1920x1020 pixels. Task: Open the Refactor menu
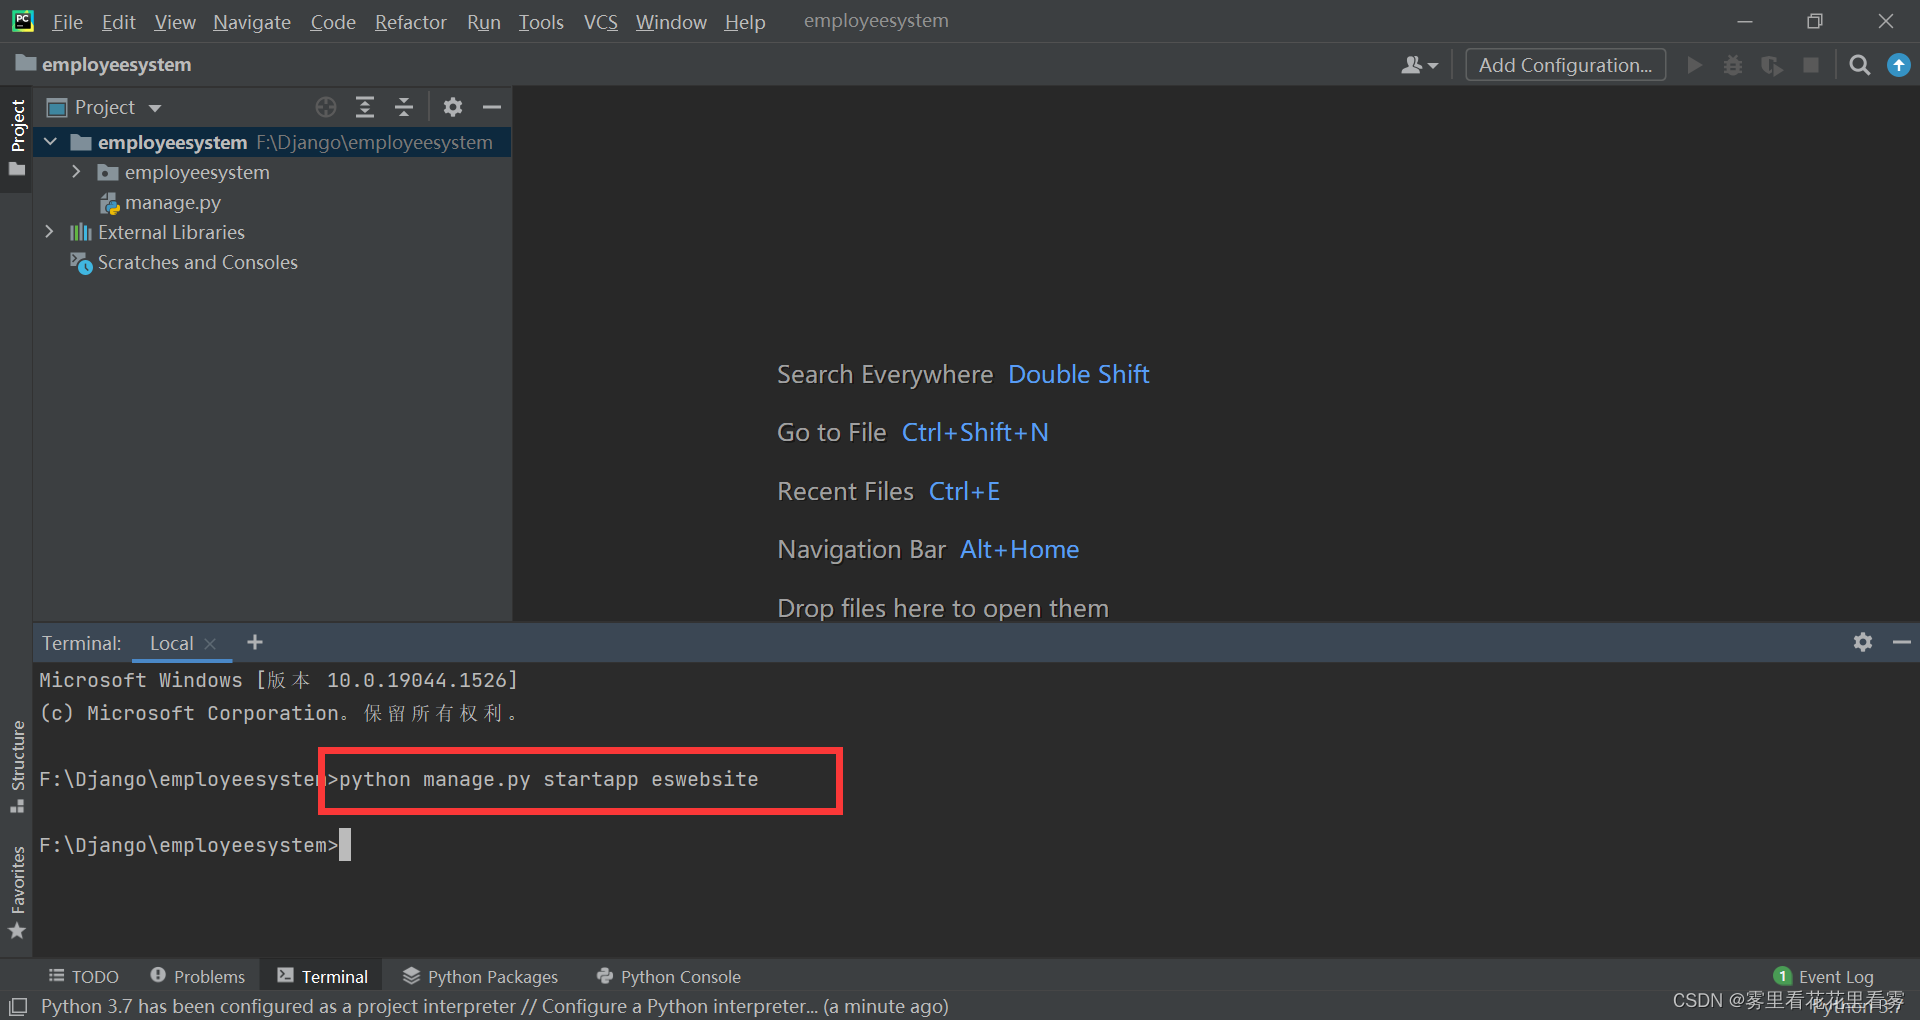(410, 22)
